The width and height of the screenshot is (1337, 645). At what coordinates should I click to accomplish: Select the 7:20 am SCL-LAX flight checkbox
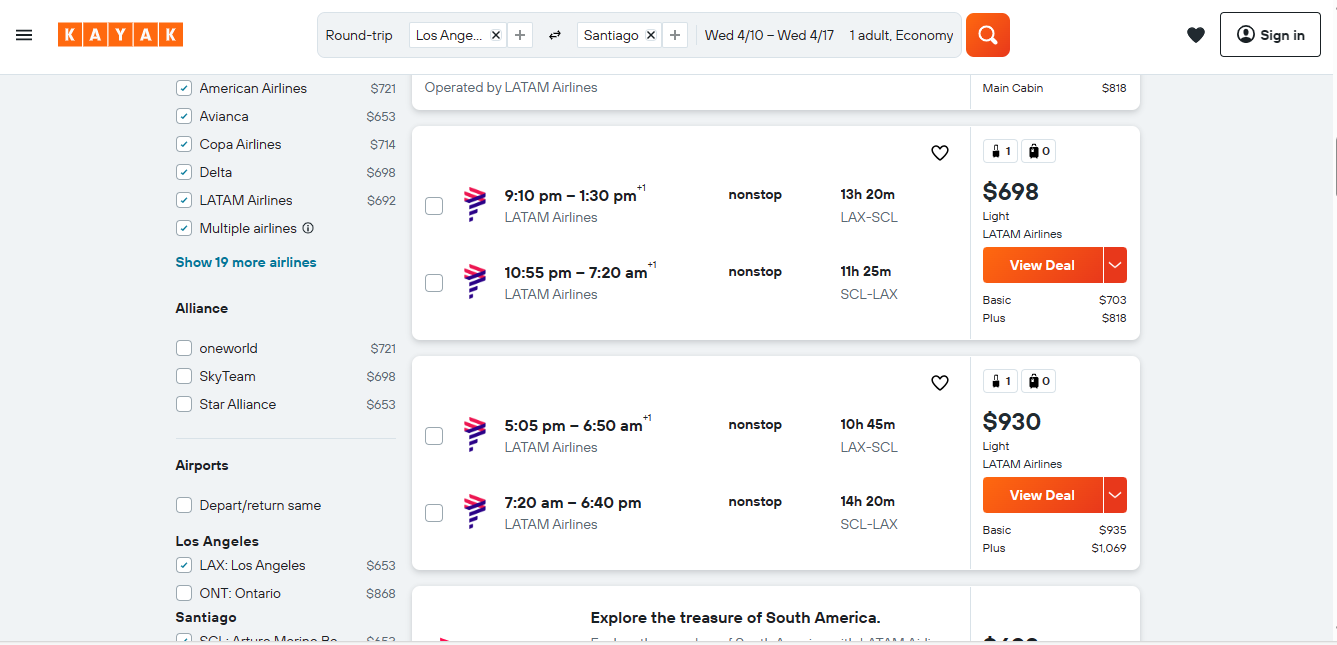(434, 513)
